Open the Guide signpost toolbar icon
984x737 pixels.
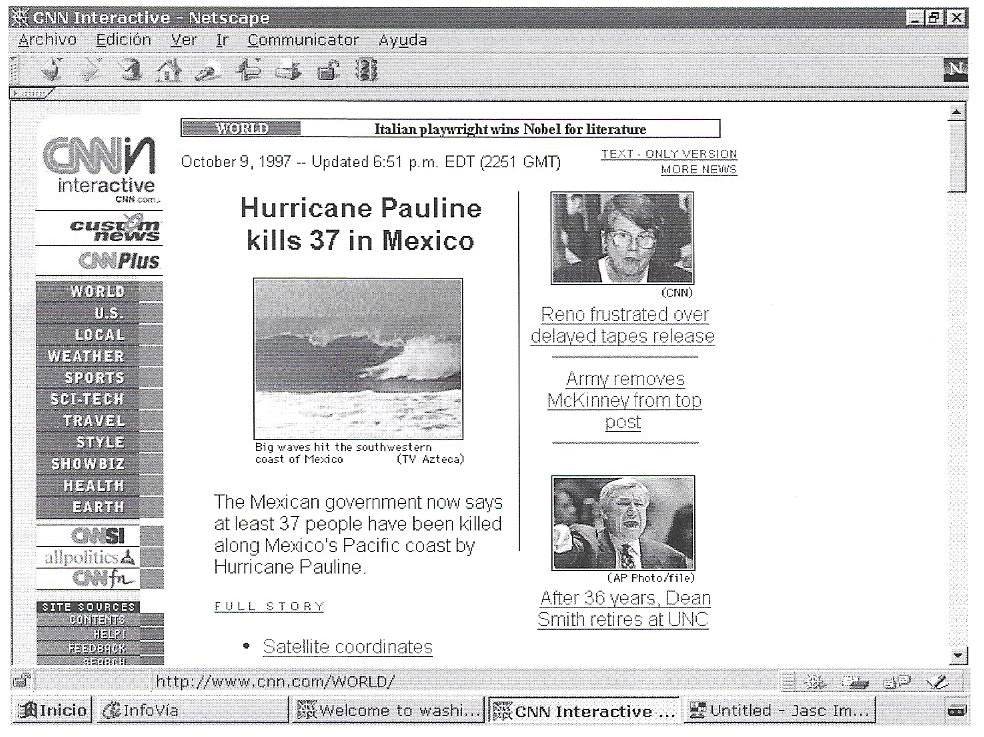249,69
